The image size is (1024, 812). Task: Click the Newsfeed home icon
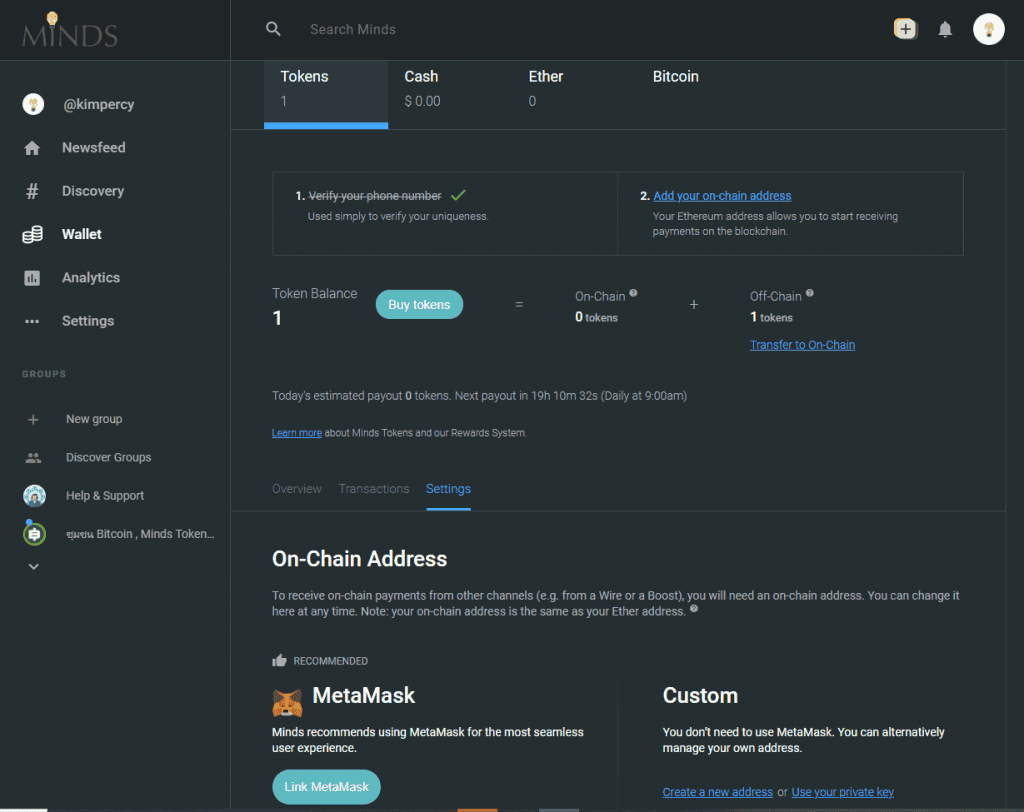[32, 148]
